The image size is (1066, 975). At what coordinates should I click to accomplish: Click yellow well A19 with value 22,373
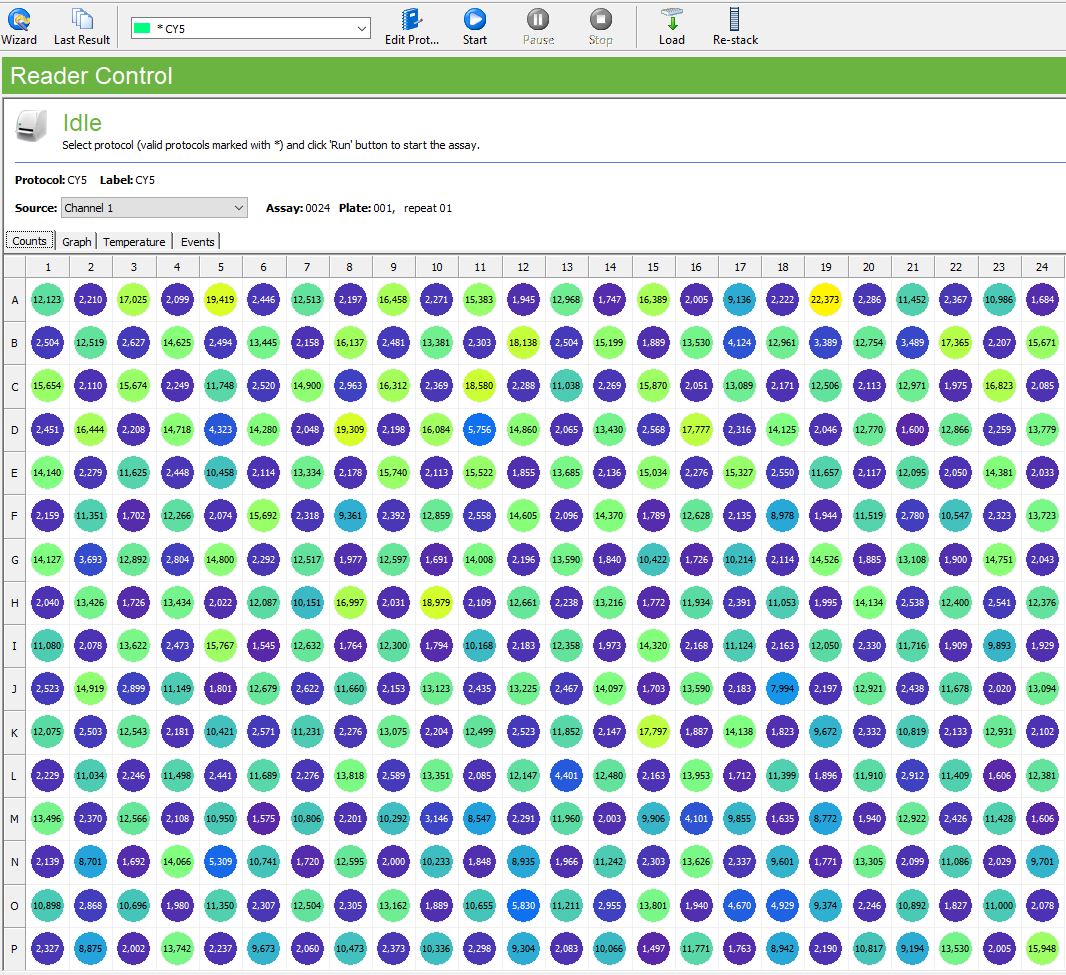click(x=825, y=299)
